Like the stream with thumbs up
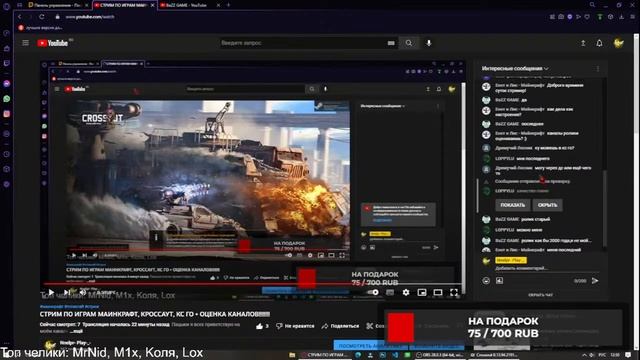 (262, 326)
